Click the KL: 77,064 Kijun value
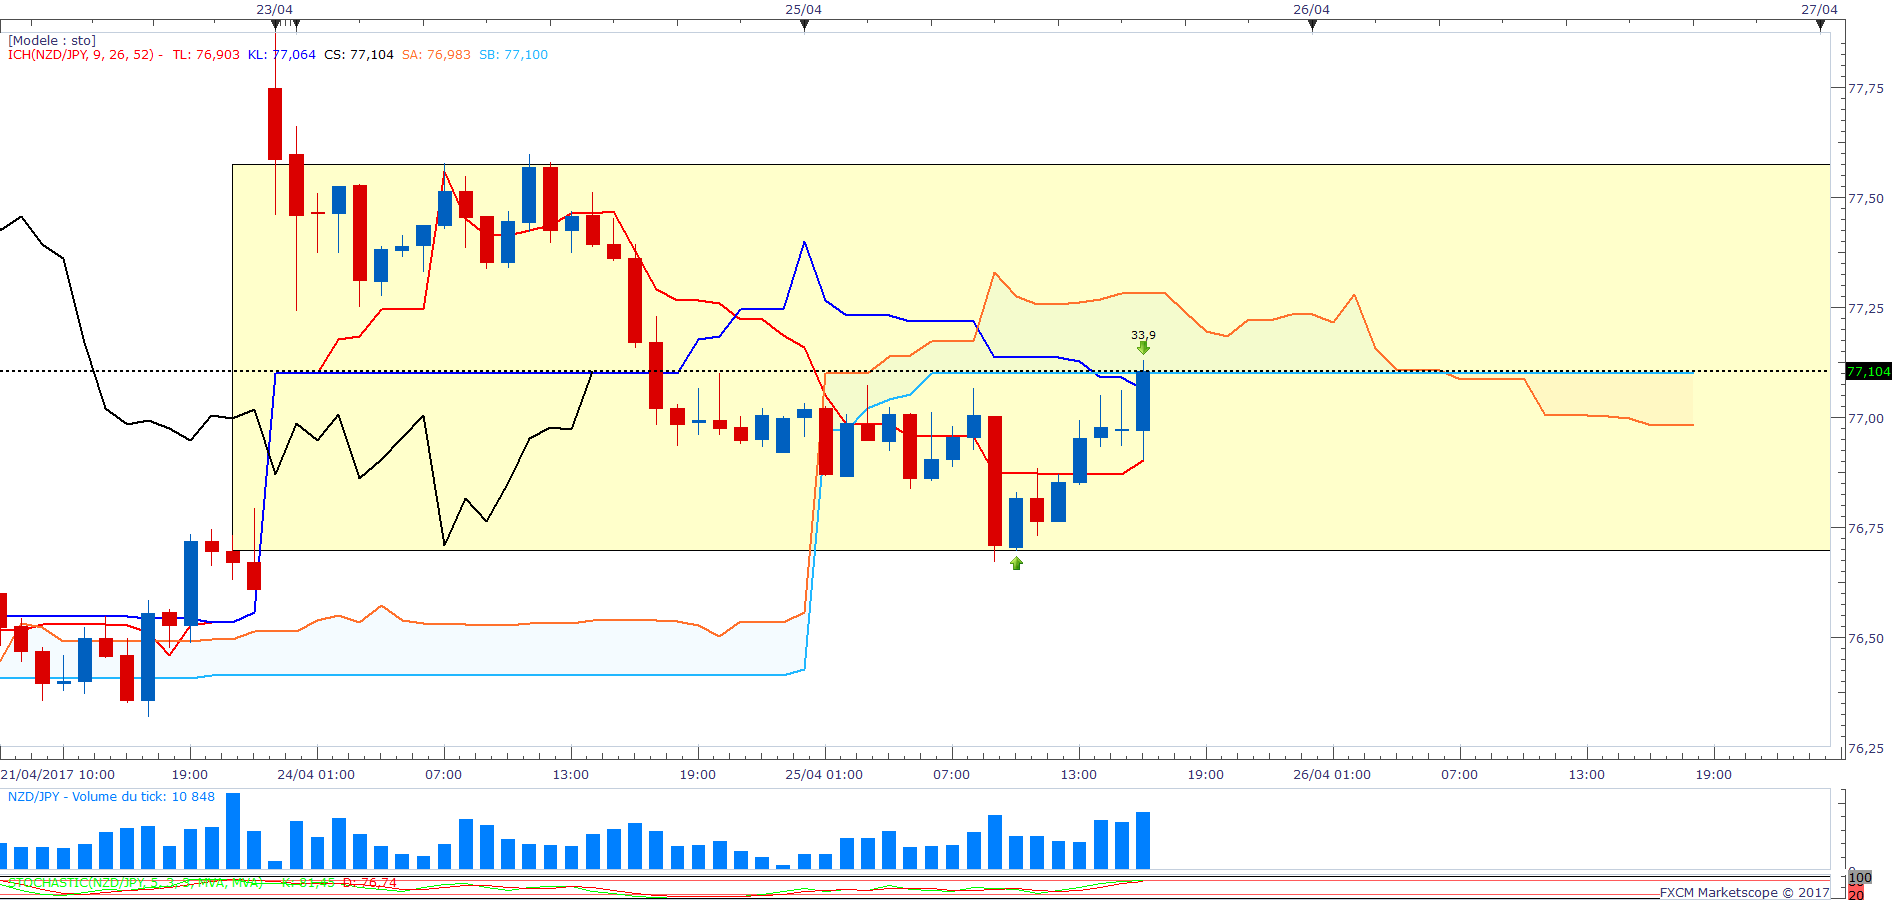This screenshot has height=900, width=1903. click(x=281, y=55)
